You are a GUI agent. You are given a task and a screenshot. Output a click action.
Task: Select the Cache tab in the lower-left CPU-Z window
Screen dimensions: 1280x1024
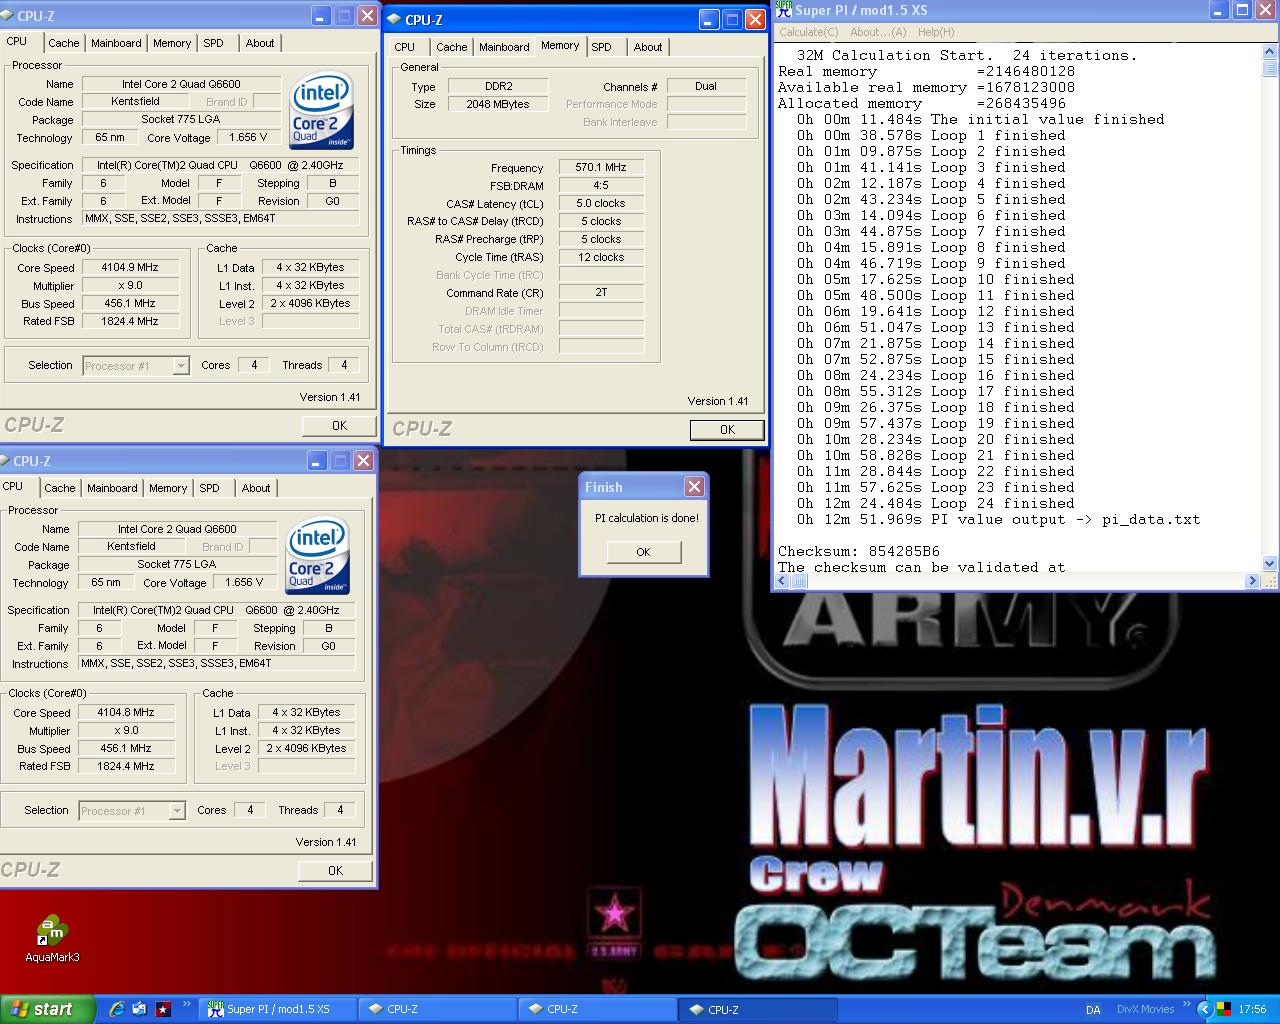pos(60,488)
